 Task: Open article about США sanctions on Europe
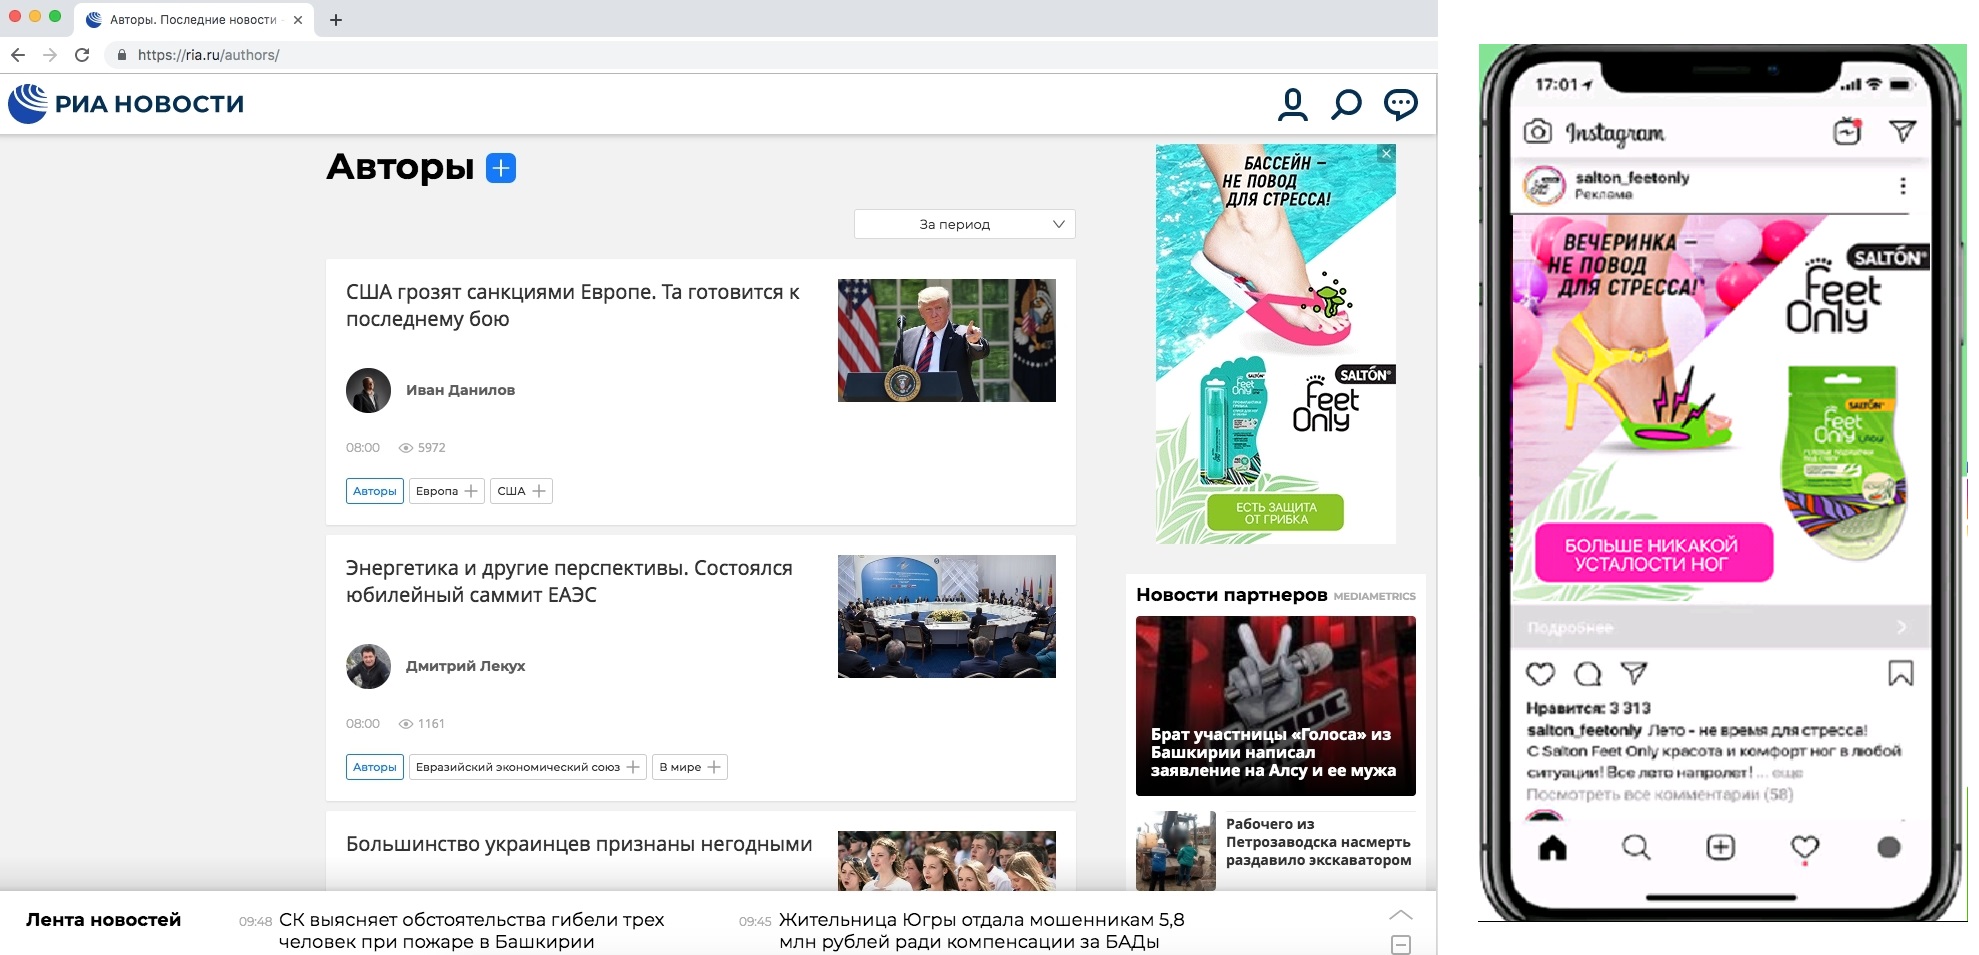(573, 305)
